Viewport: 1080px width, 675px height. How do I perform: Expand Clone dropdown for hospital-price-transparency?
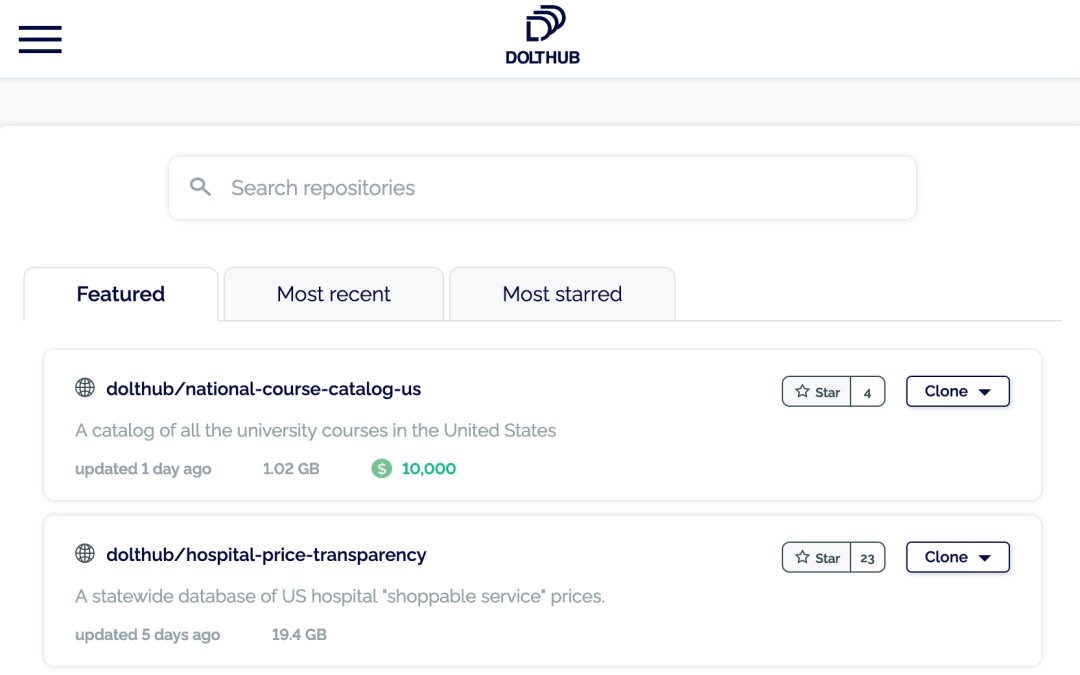click(x=957, y=558)
